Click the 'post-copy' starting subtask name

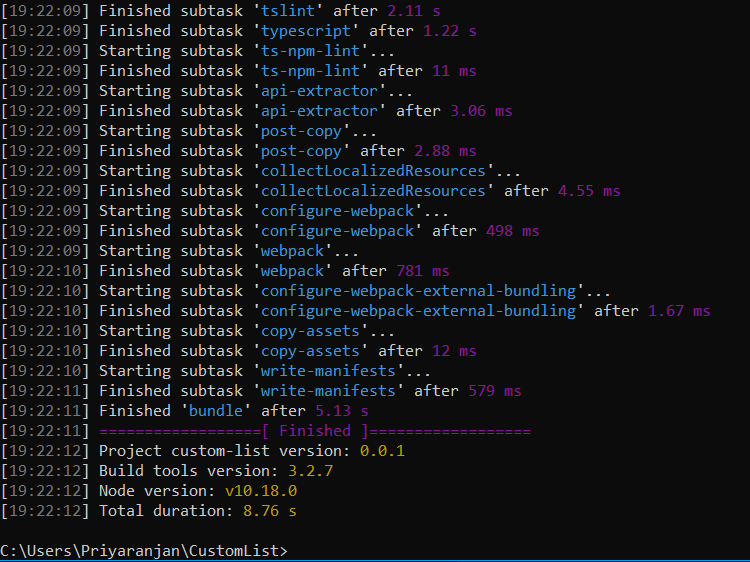301,131
